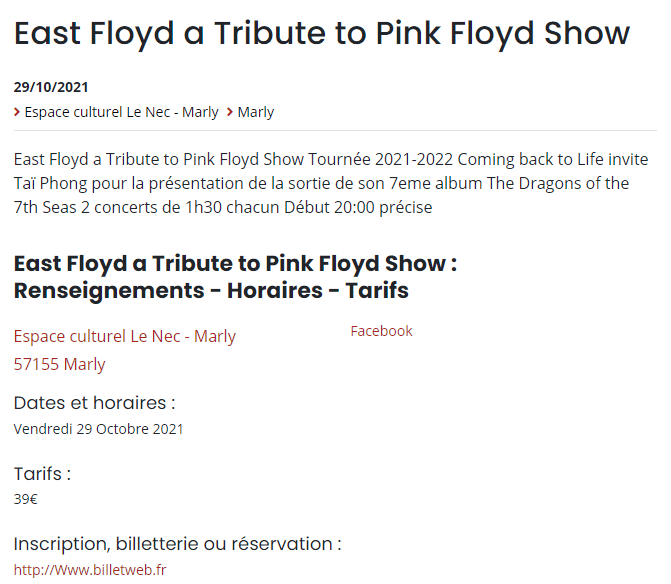Click the red chevron before Espace culturel
The height and width of the screenshot is (584, 671).
[17, 112]
